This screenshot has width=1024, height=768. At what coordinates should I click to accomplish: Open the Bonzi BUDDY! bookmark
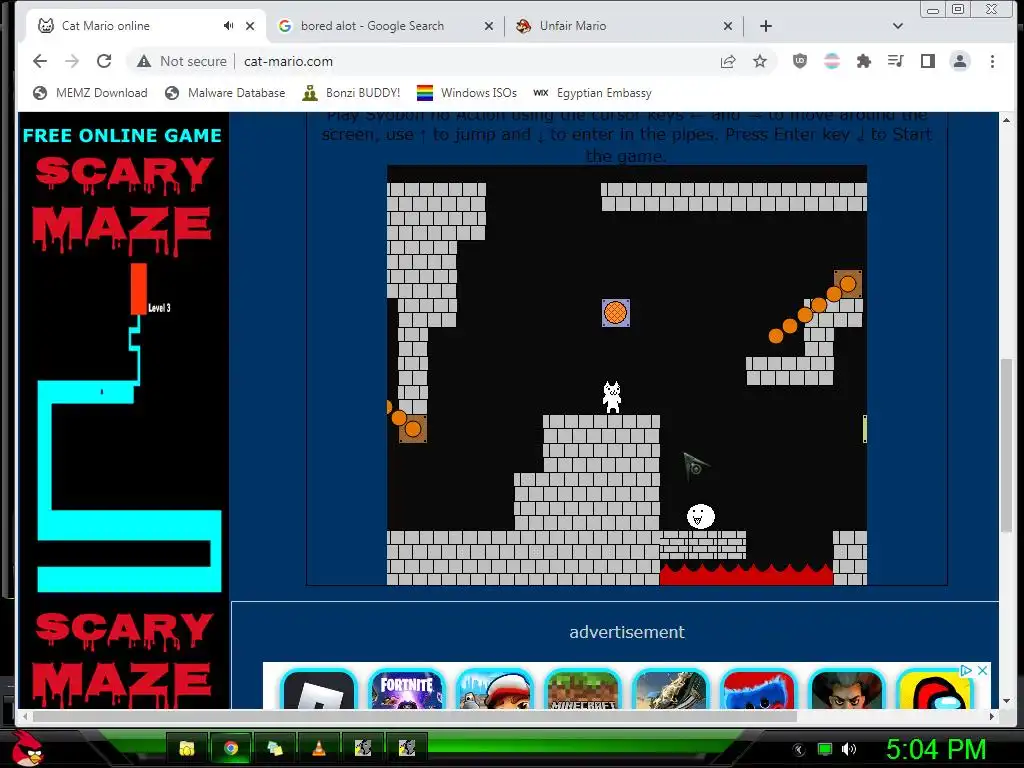coord(351,93)
